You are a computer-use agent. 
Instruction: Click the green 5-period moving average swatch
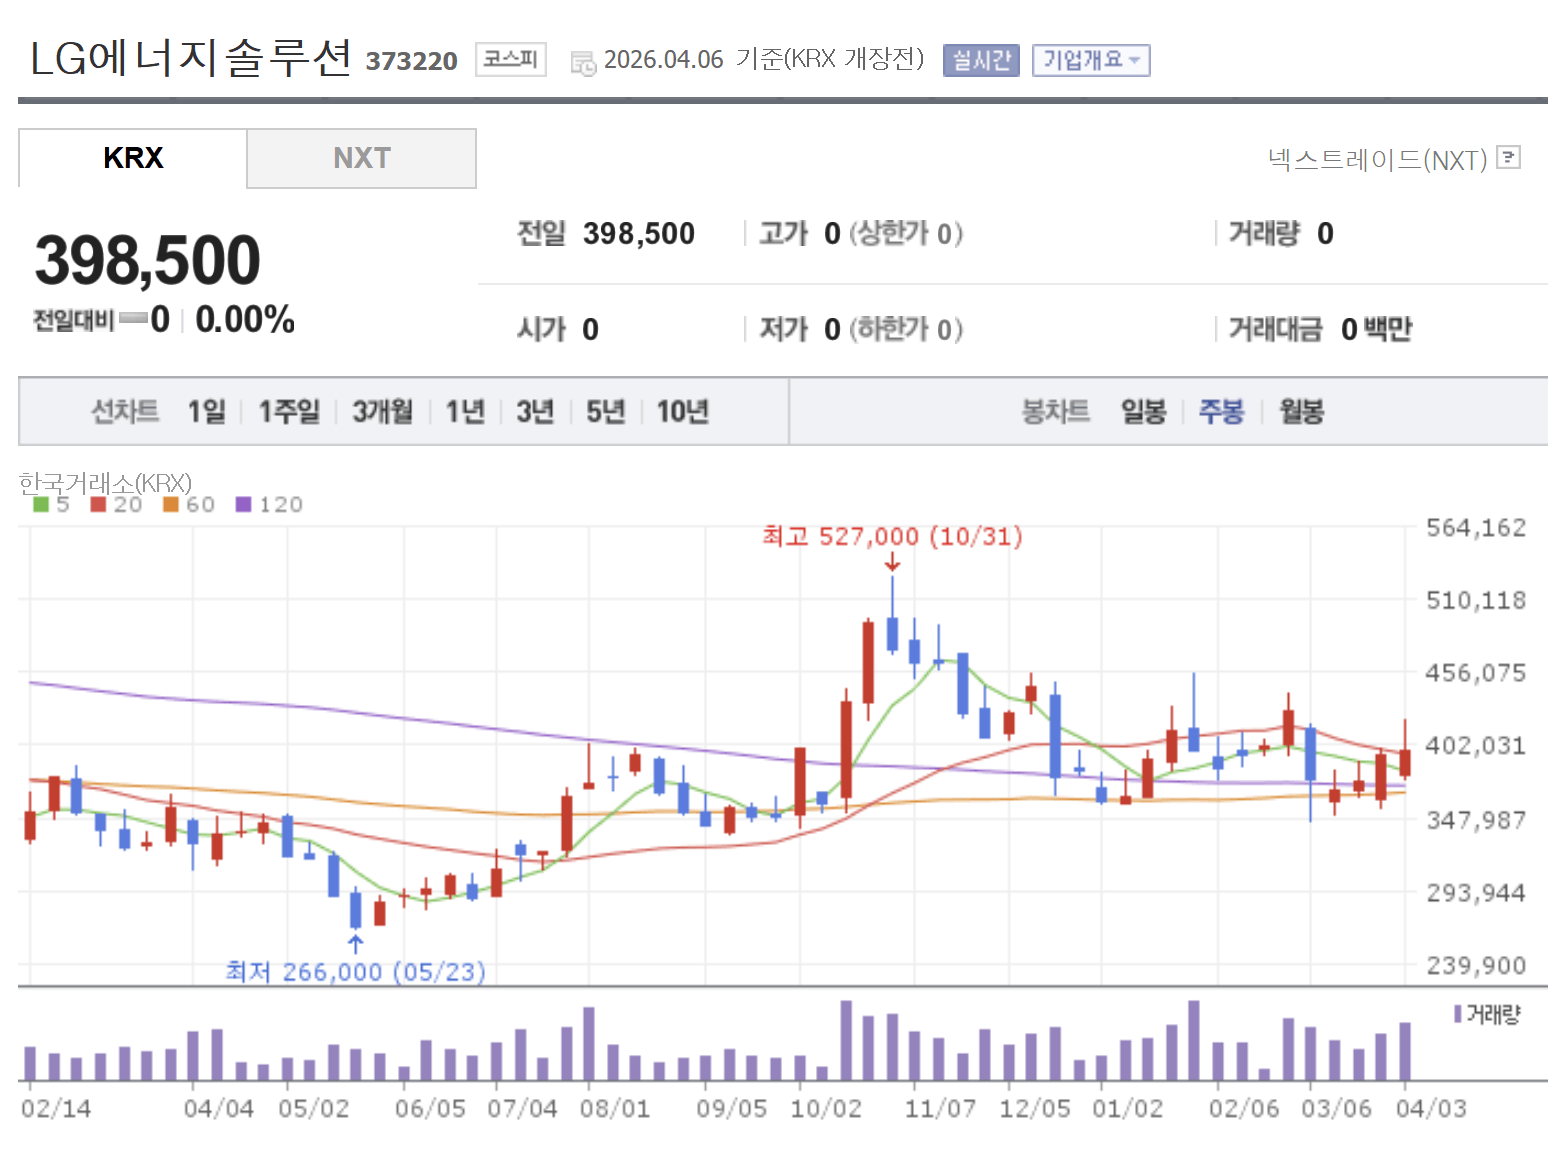[x=41, y=504]
